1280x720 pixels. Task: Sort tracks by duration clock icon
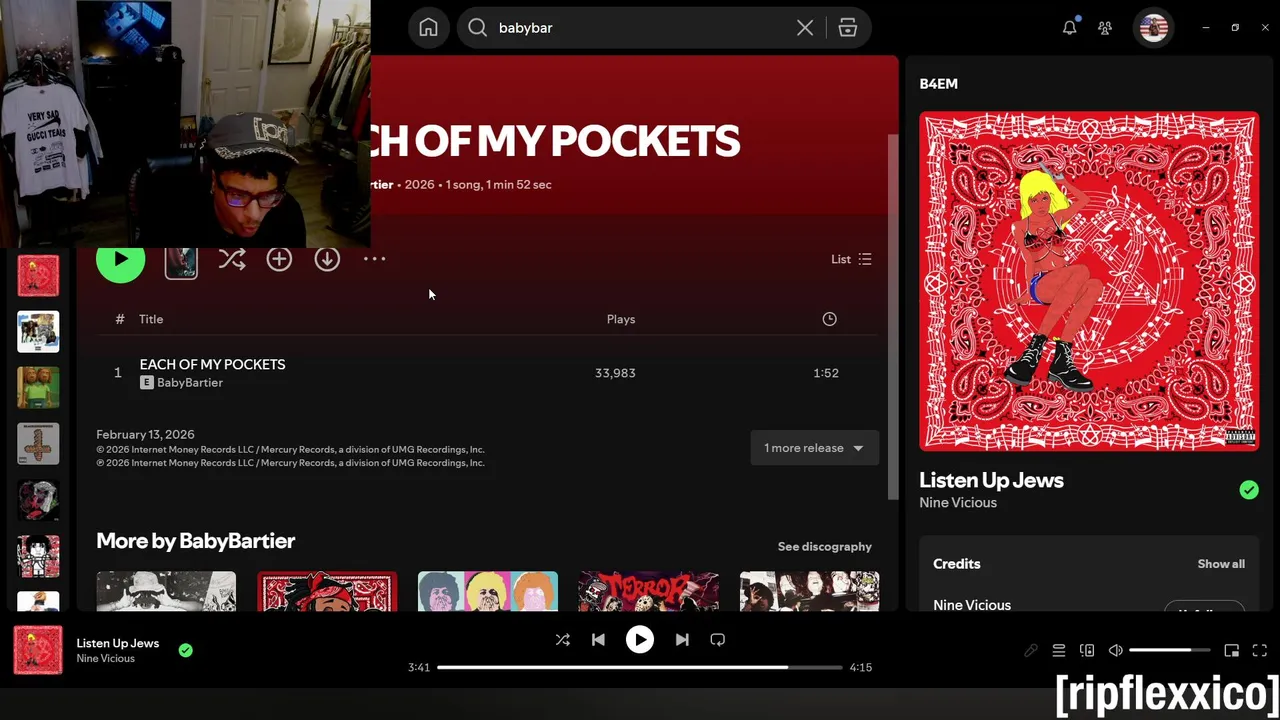(x=829, y=319)
